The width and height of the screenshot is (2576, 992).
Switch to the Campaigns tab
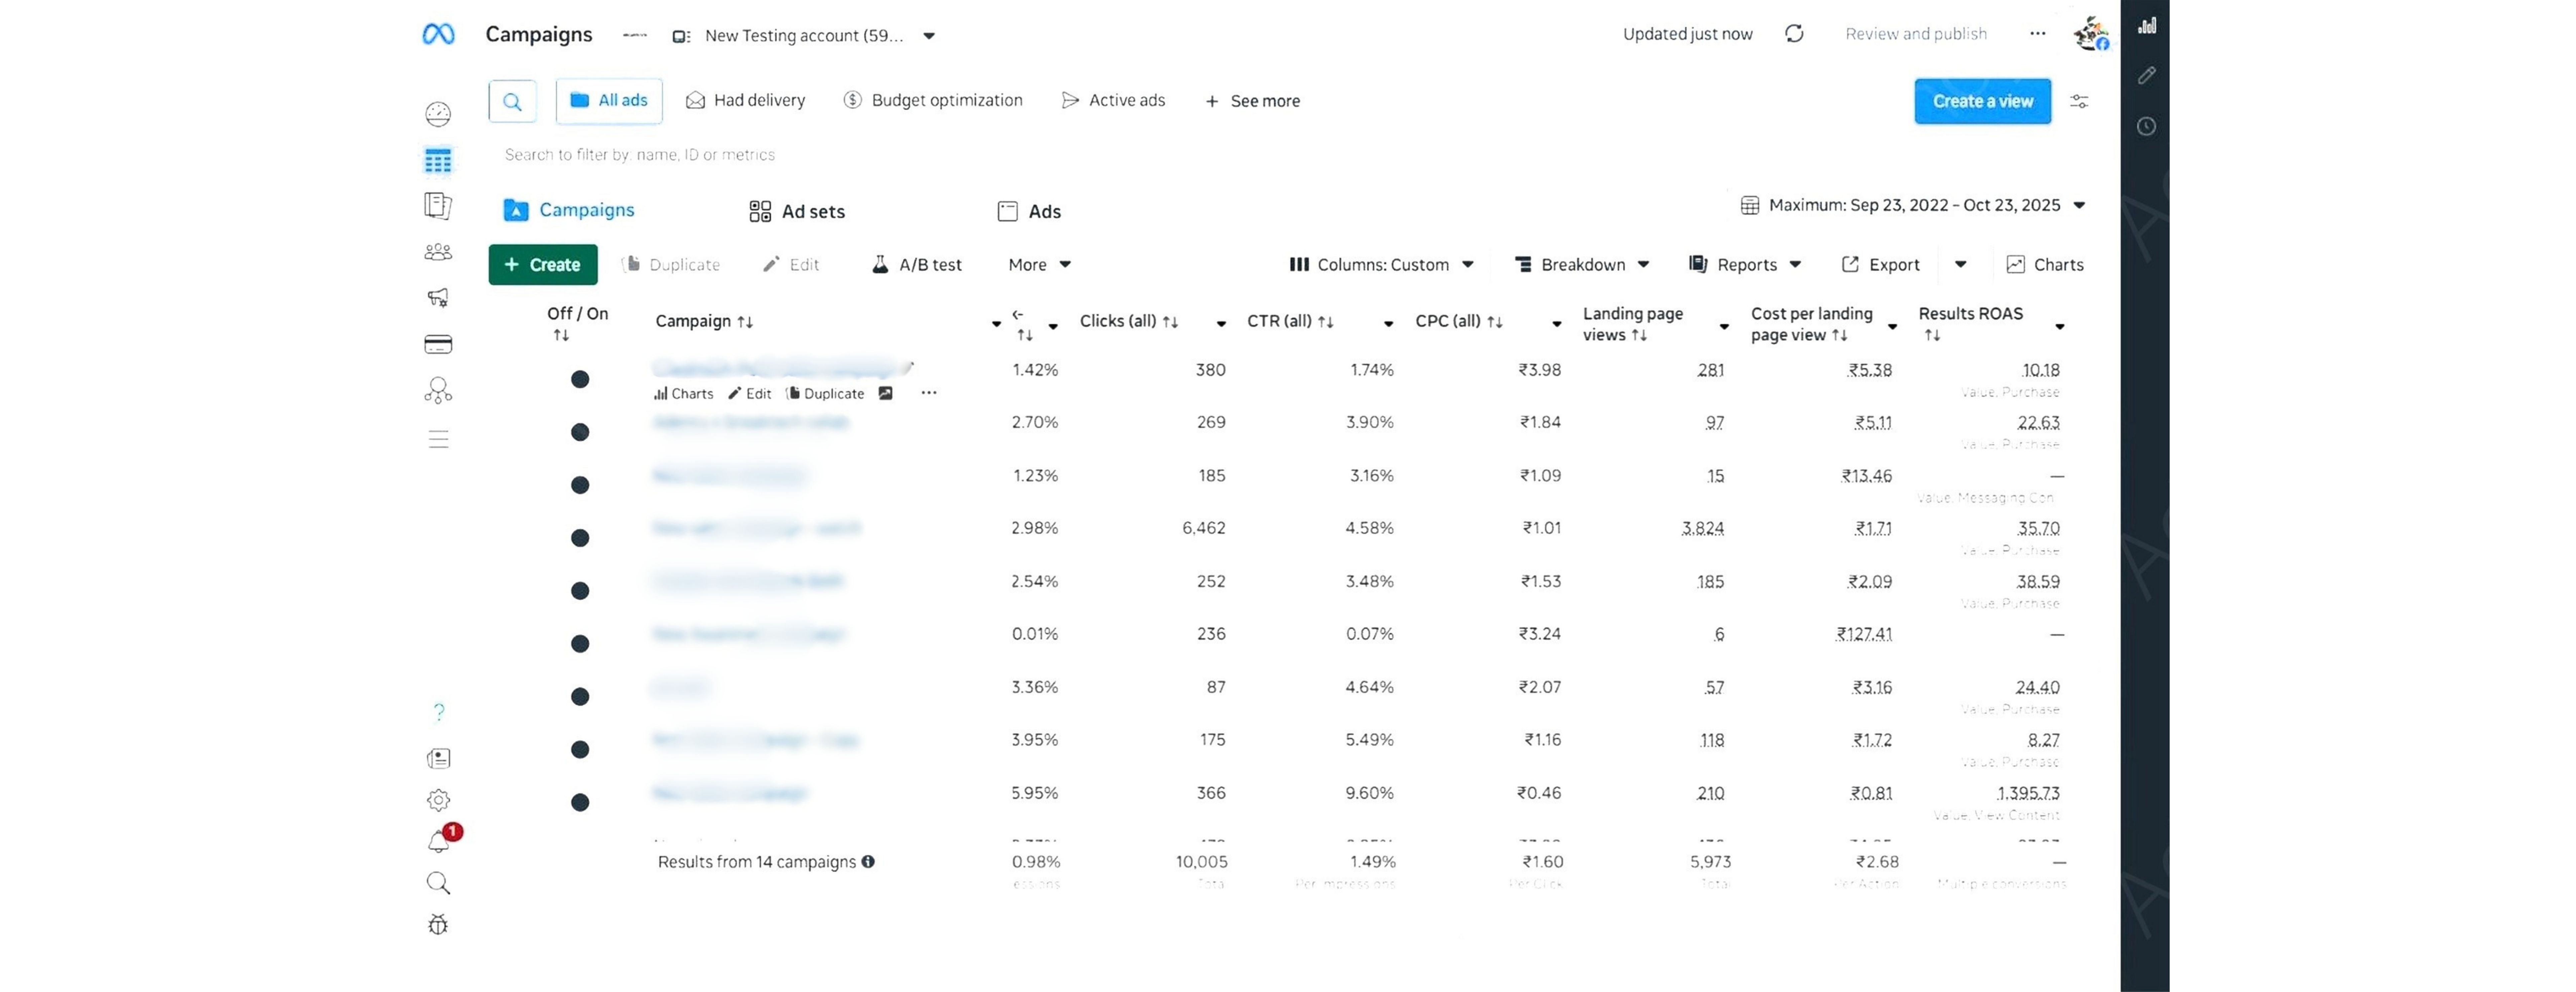(x=569, y=210)
